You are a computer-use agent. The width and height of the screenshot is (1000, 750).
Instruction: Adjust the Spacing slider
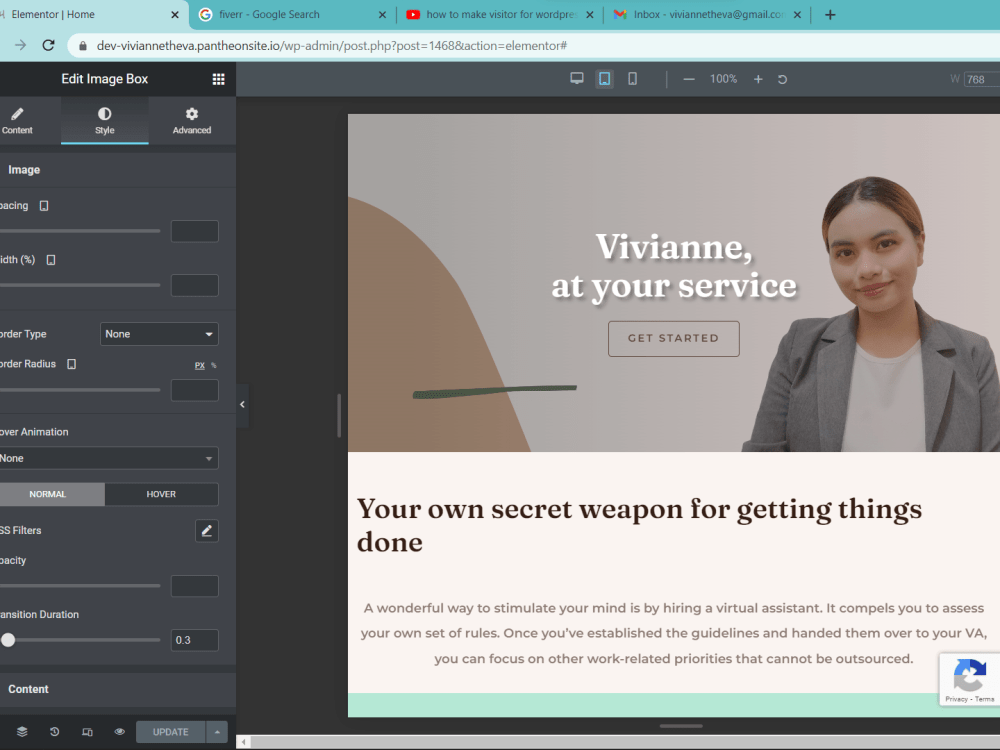(x=79, y=231)
